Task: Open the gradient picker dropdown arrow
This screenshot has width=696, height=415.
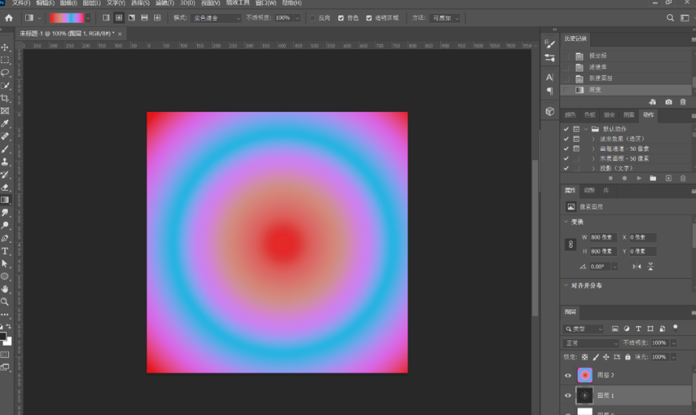Action: point(88,18)
